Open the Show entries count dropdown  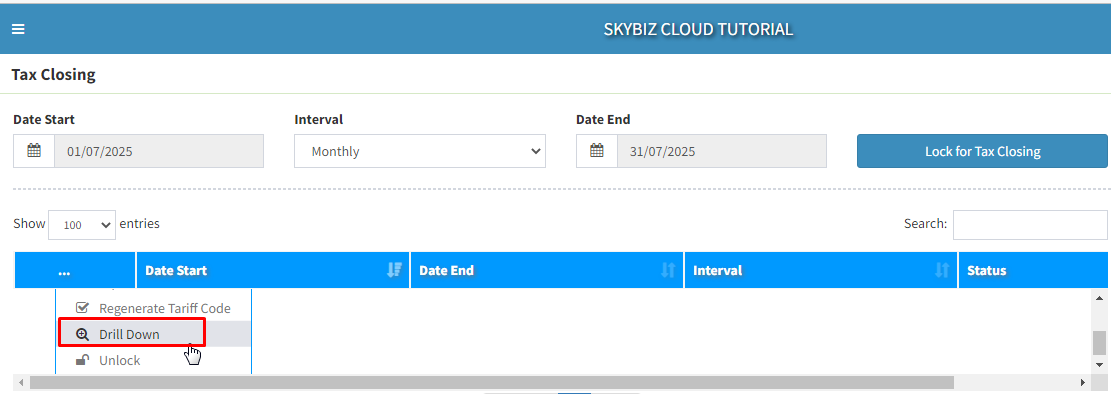82,225
